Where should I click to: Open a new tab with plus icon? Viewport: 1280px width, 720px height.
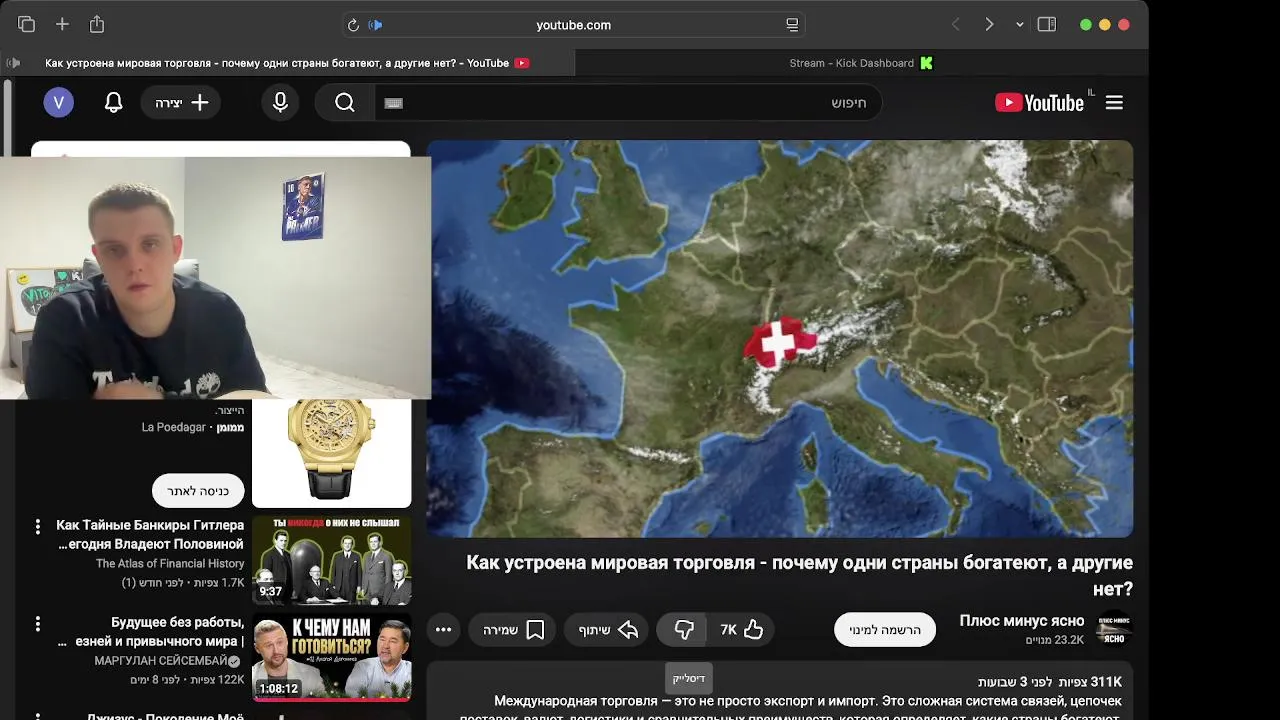click(62, 24)
